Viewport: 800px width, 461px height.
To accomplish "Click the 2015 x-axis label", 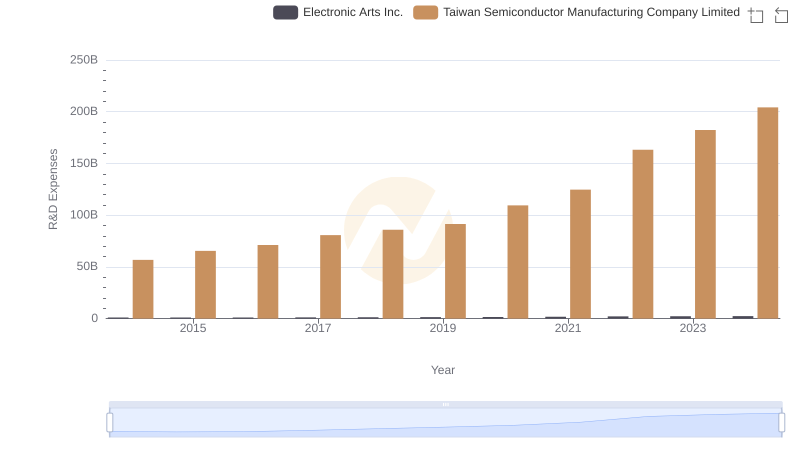I will [x=193, y=328].
